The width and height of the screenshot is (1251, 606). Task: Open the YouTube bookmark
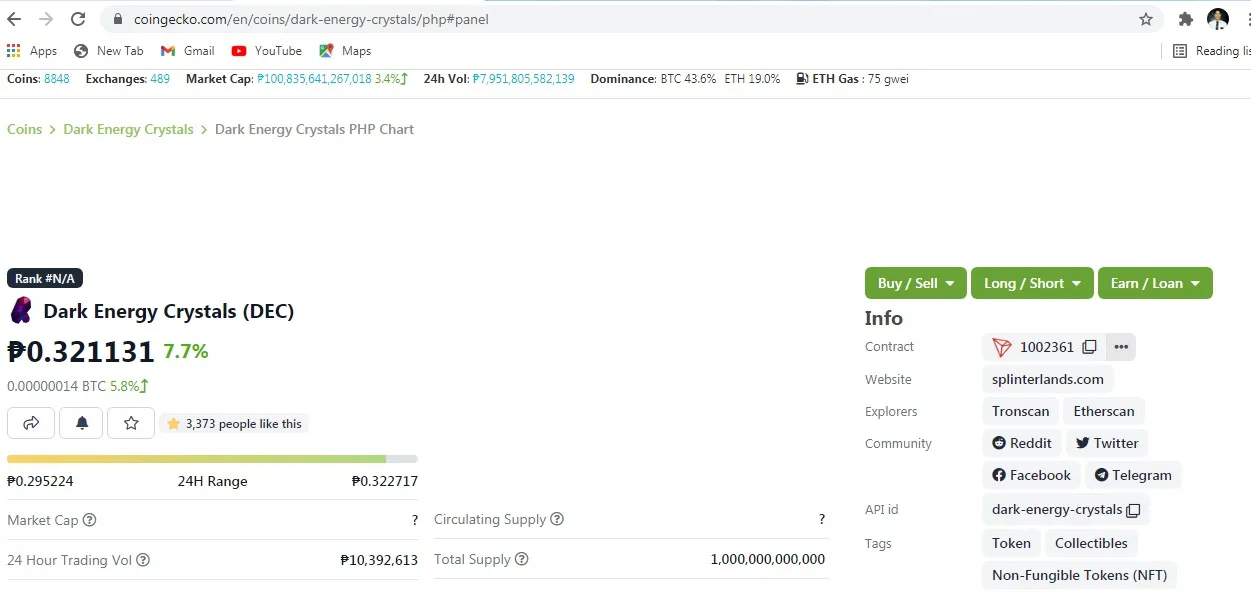[x=267, y=51]
